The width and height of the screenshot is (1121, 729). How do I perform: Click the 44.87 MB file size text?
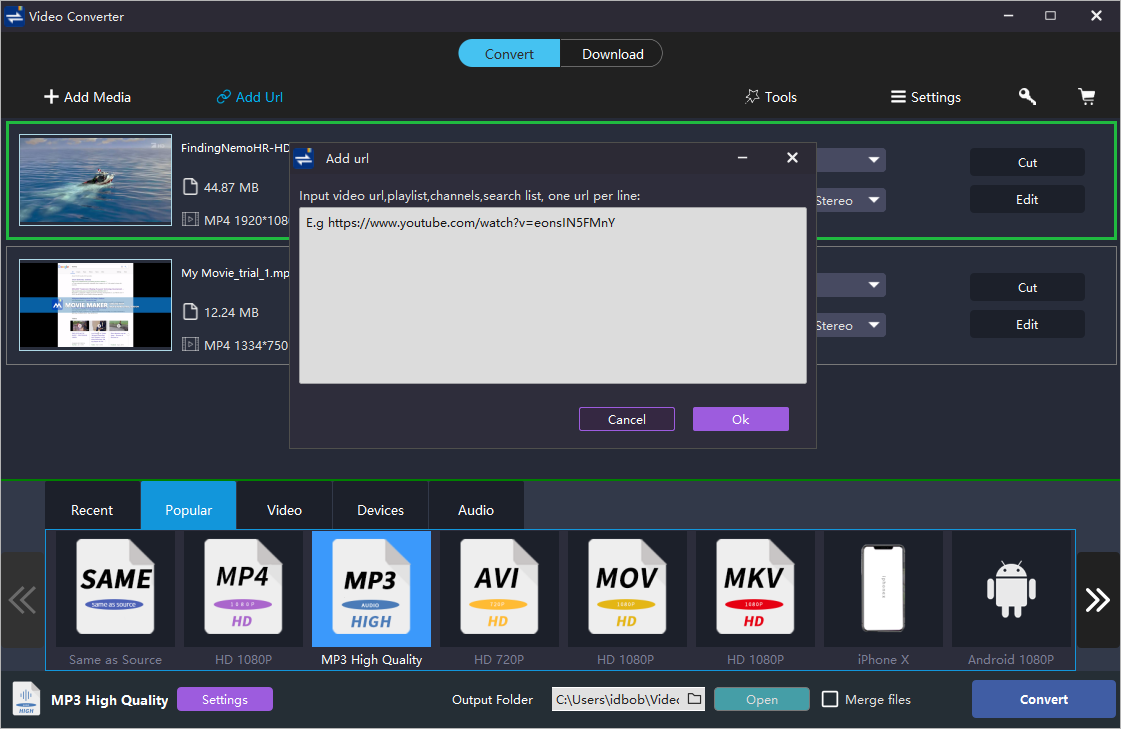coord(231,187)
